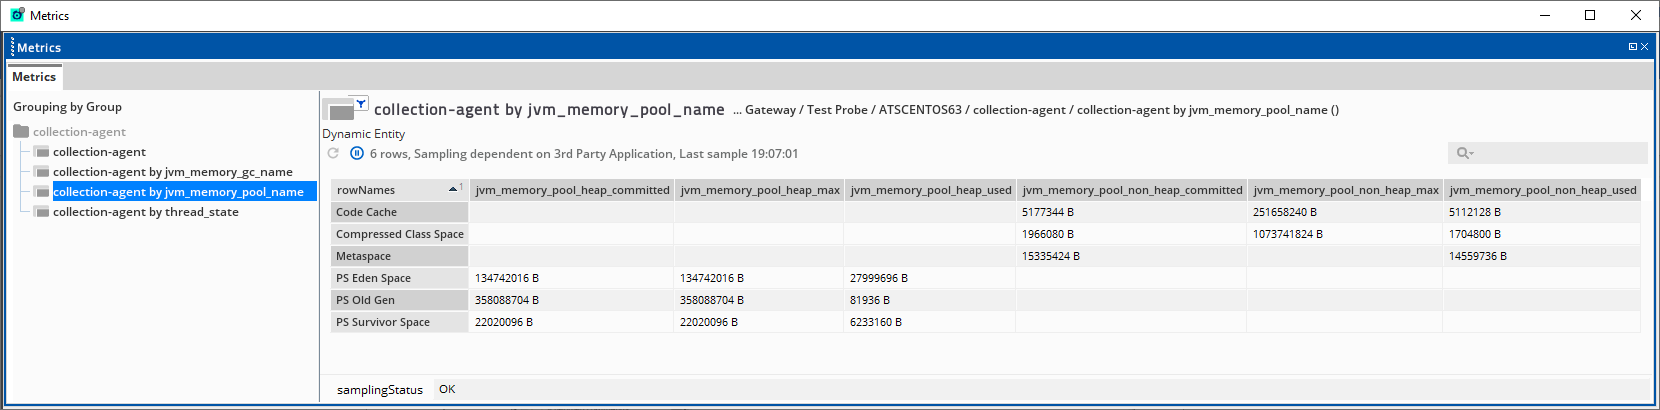Viewport: 1660px width, 410px height.
Task: Select collection-agent by jvm_memory_gc_name entry
Action: tap(172, 172)
